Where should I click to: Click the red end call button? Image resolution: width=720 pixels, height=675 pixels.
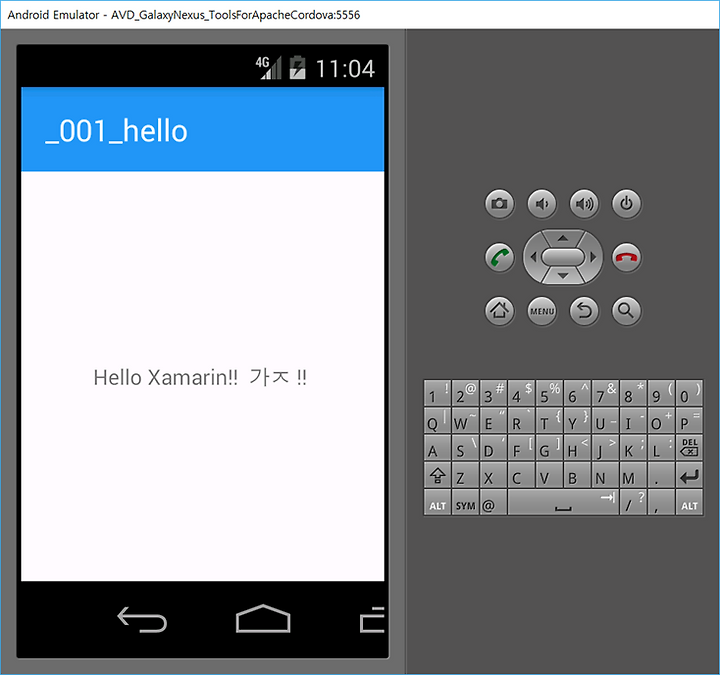pos(626,257)
